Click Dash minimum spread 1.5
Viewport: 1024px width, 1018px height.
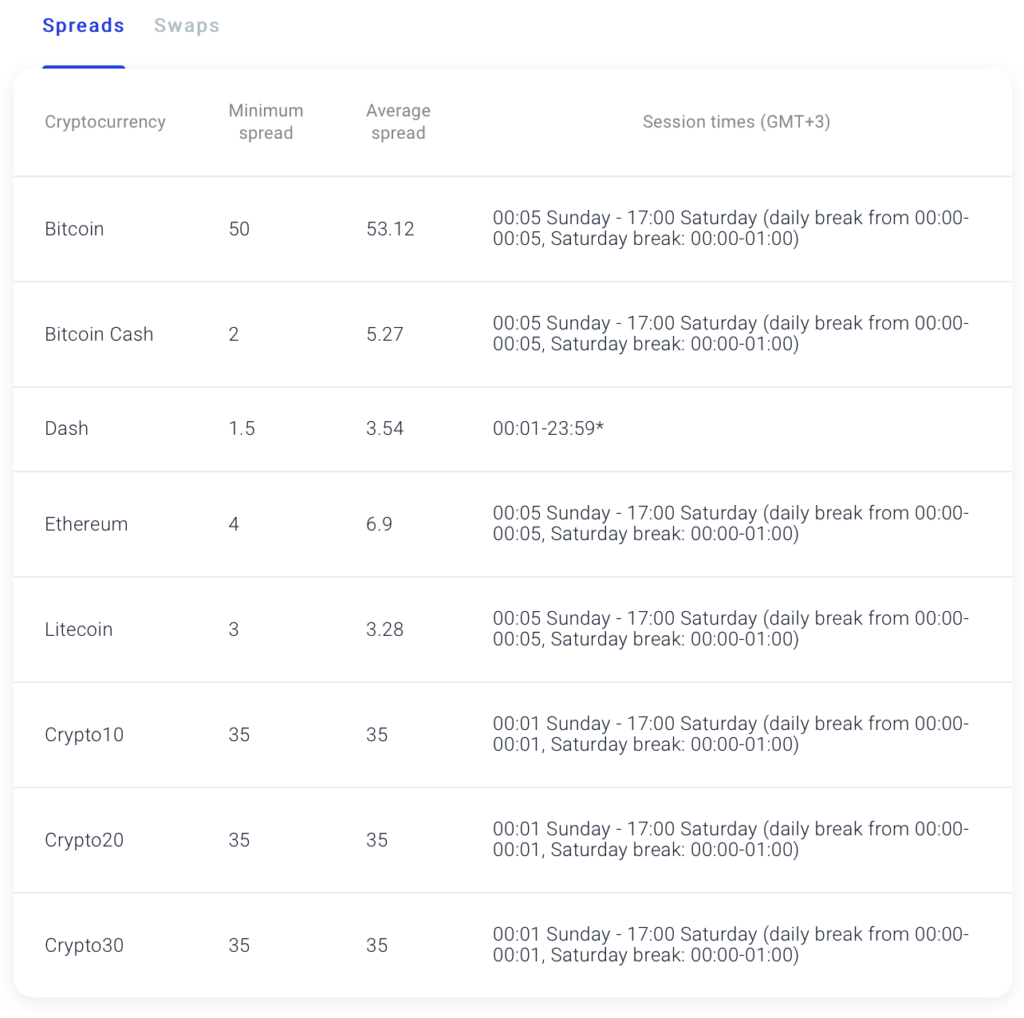[242, 428]
